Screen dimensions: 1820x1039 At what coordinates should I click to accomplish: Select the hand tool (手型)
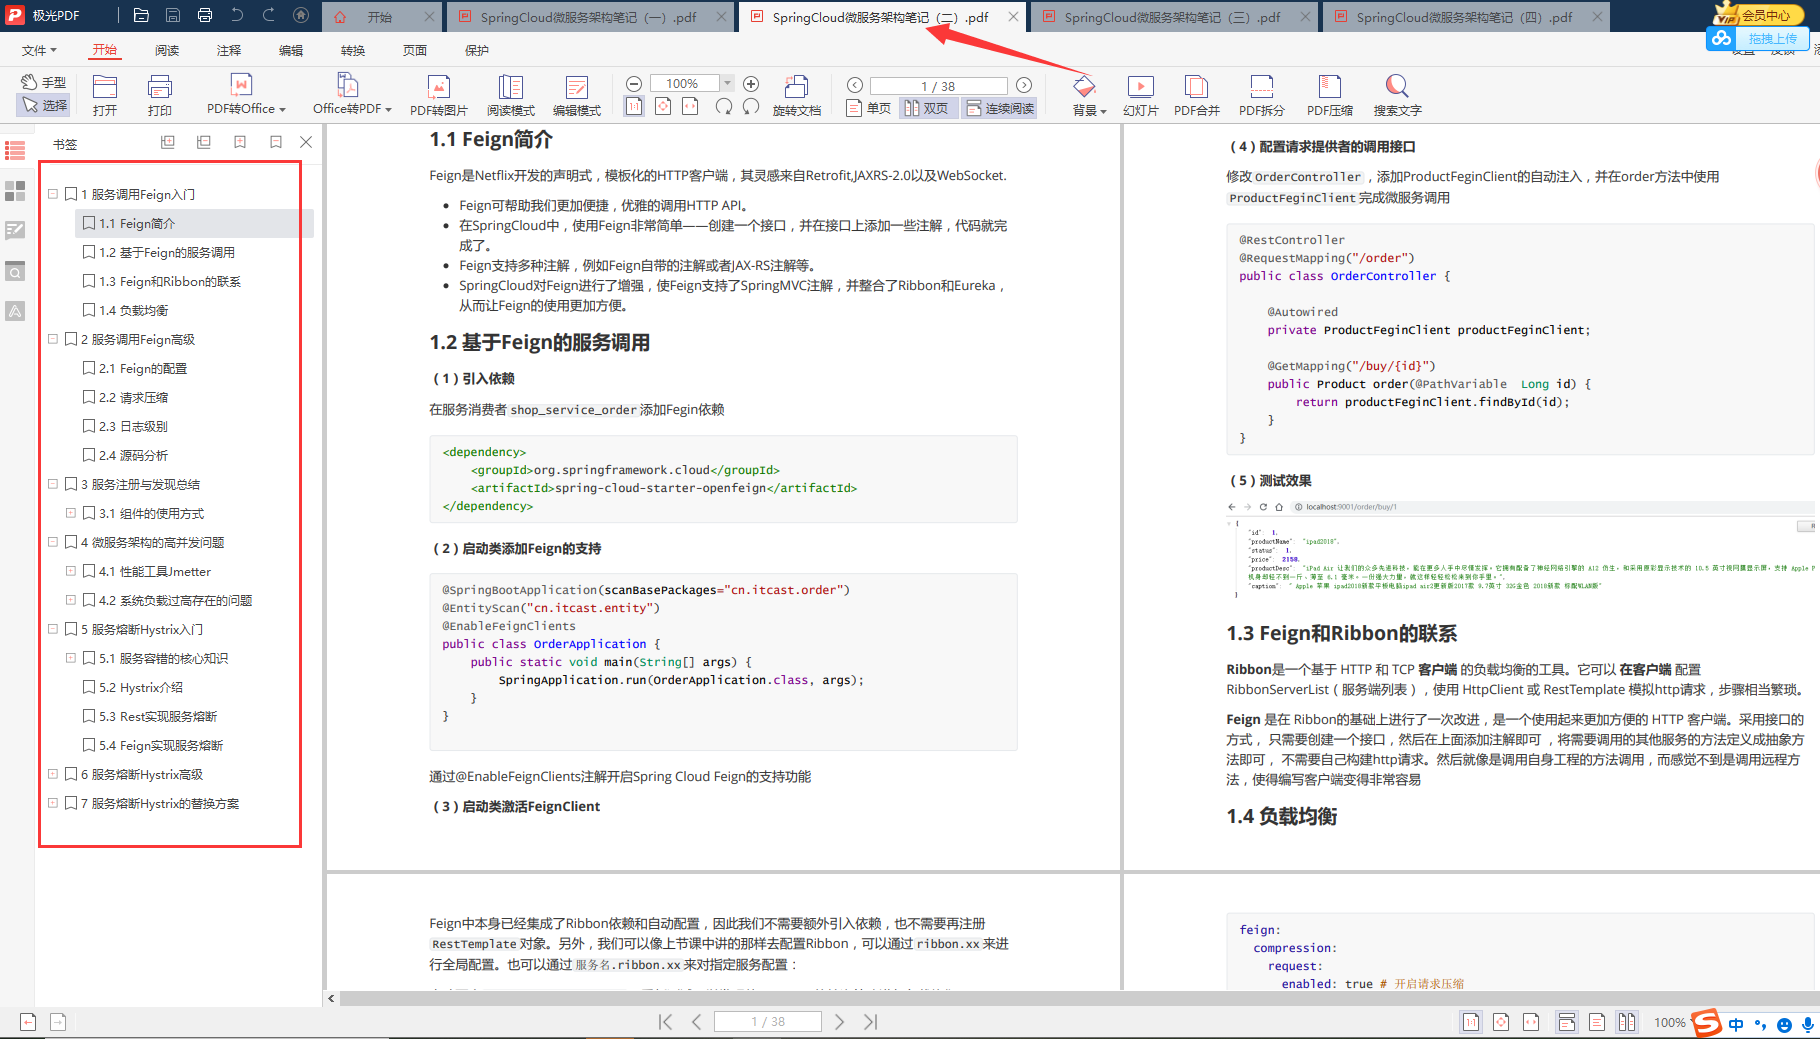(44, 82)
